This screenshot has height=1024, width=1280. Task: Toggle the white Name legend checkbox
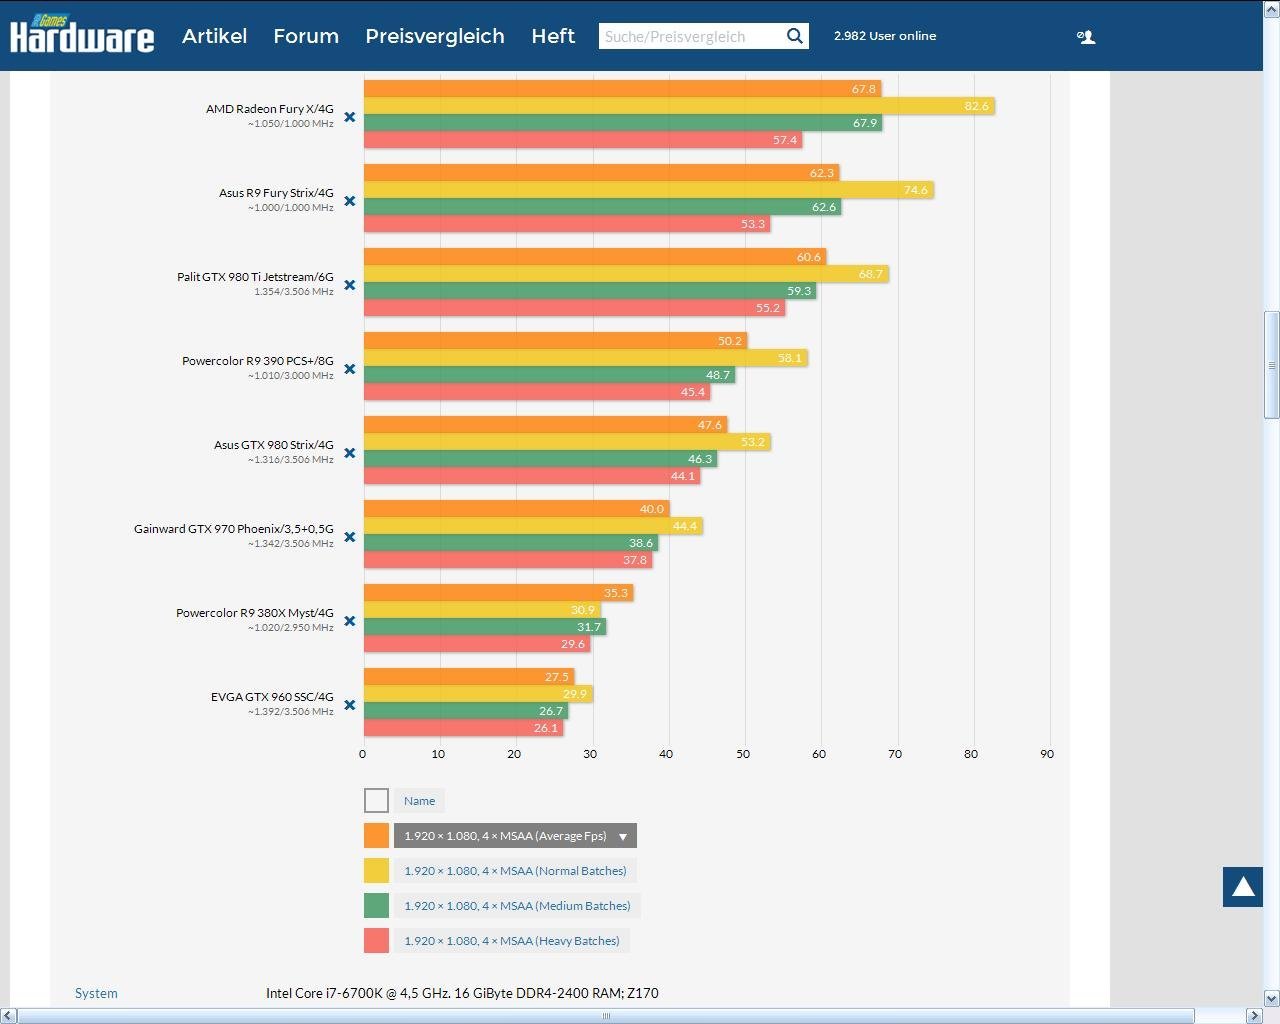tap(376, 801)
